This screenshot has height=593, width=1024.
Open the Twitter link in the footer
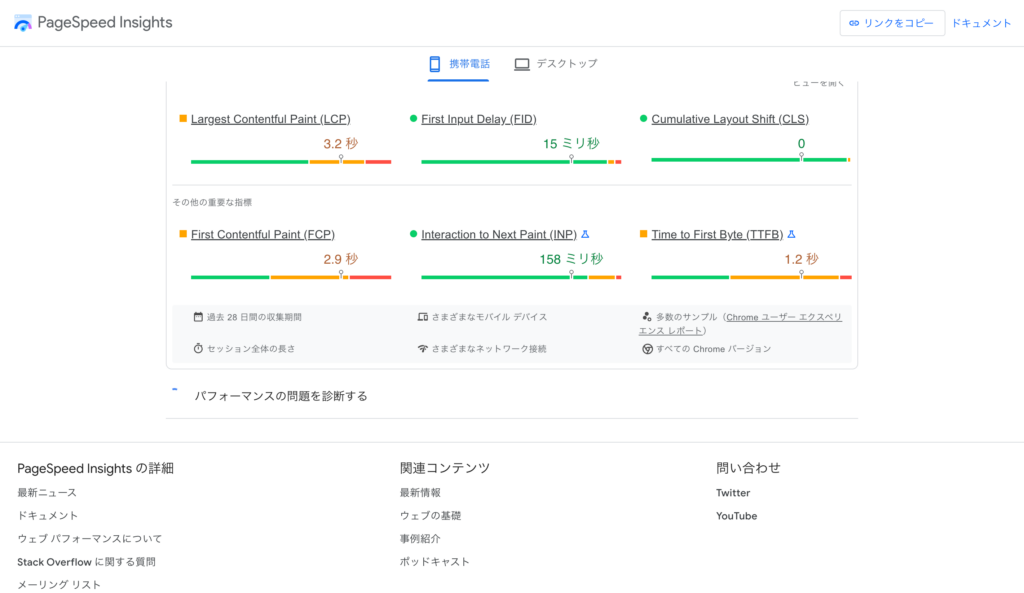(x=732, y=493)
